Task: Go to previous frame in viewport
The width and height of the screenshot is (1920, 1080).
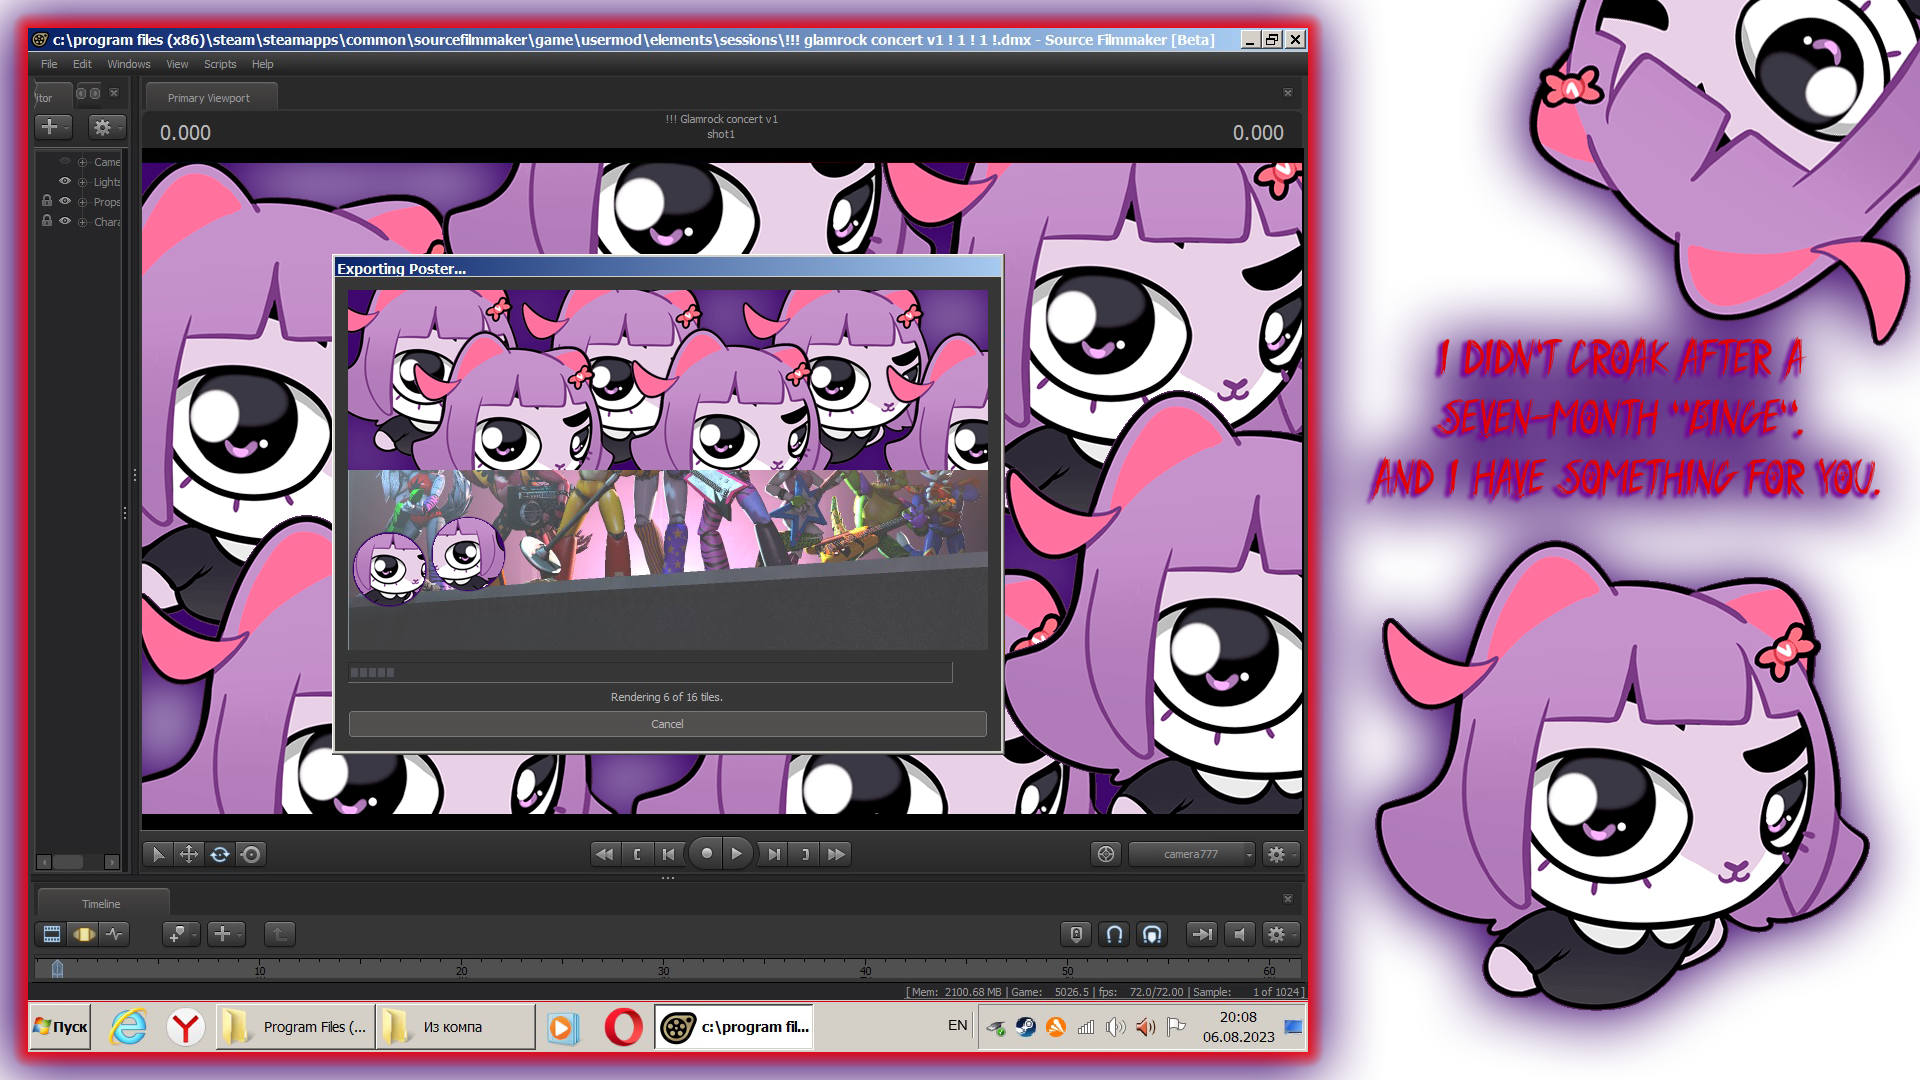Action: [669, 854]
